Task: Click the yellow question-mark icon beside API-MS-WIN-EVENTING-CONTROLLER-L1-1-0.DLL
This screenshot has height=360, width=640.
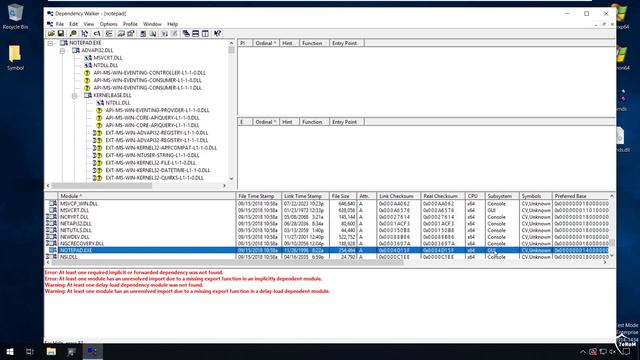Action: pos(87,73)
